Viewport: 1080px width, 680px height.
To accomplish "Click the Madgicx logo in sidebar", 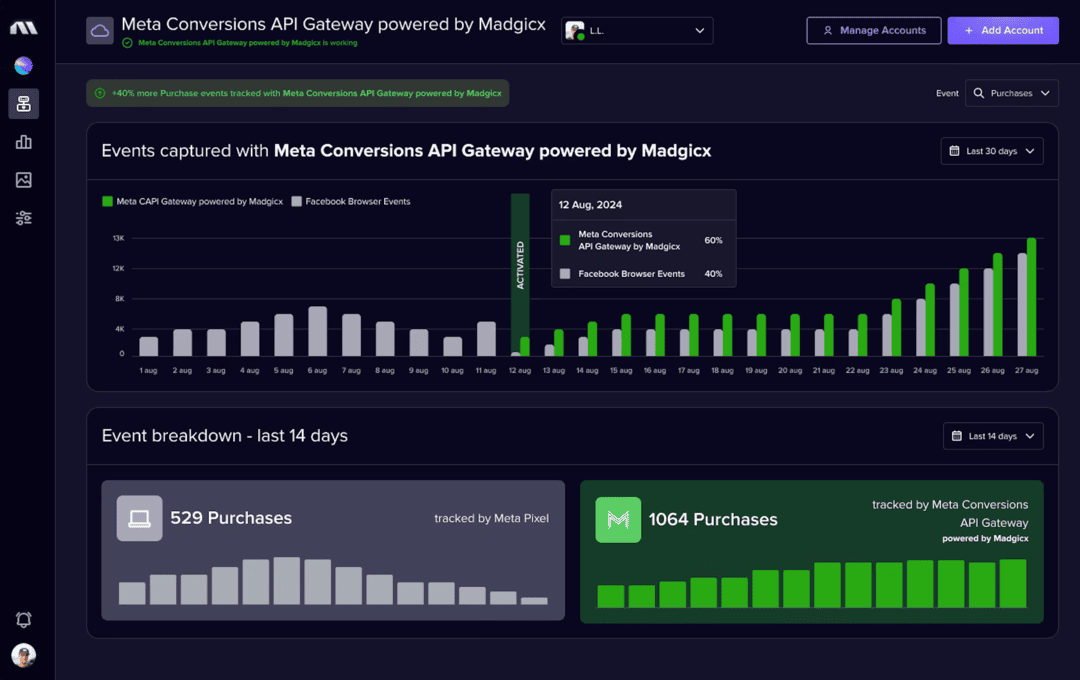I will pyautogui.click(x=23, y=28).
